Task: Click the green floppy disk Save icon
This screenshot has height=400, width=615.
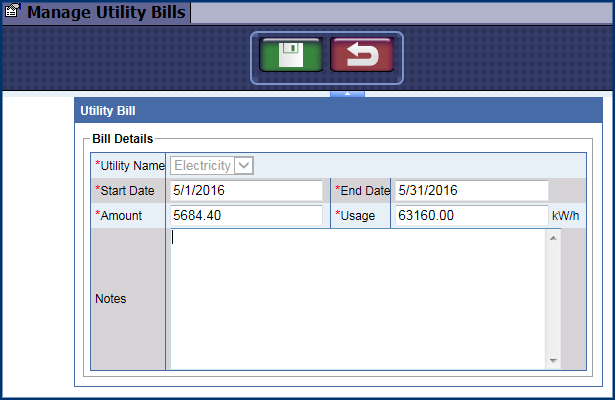Action: [291, 57]
